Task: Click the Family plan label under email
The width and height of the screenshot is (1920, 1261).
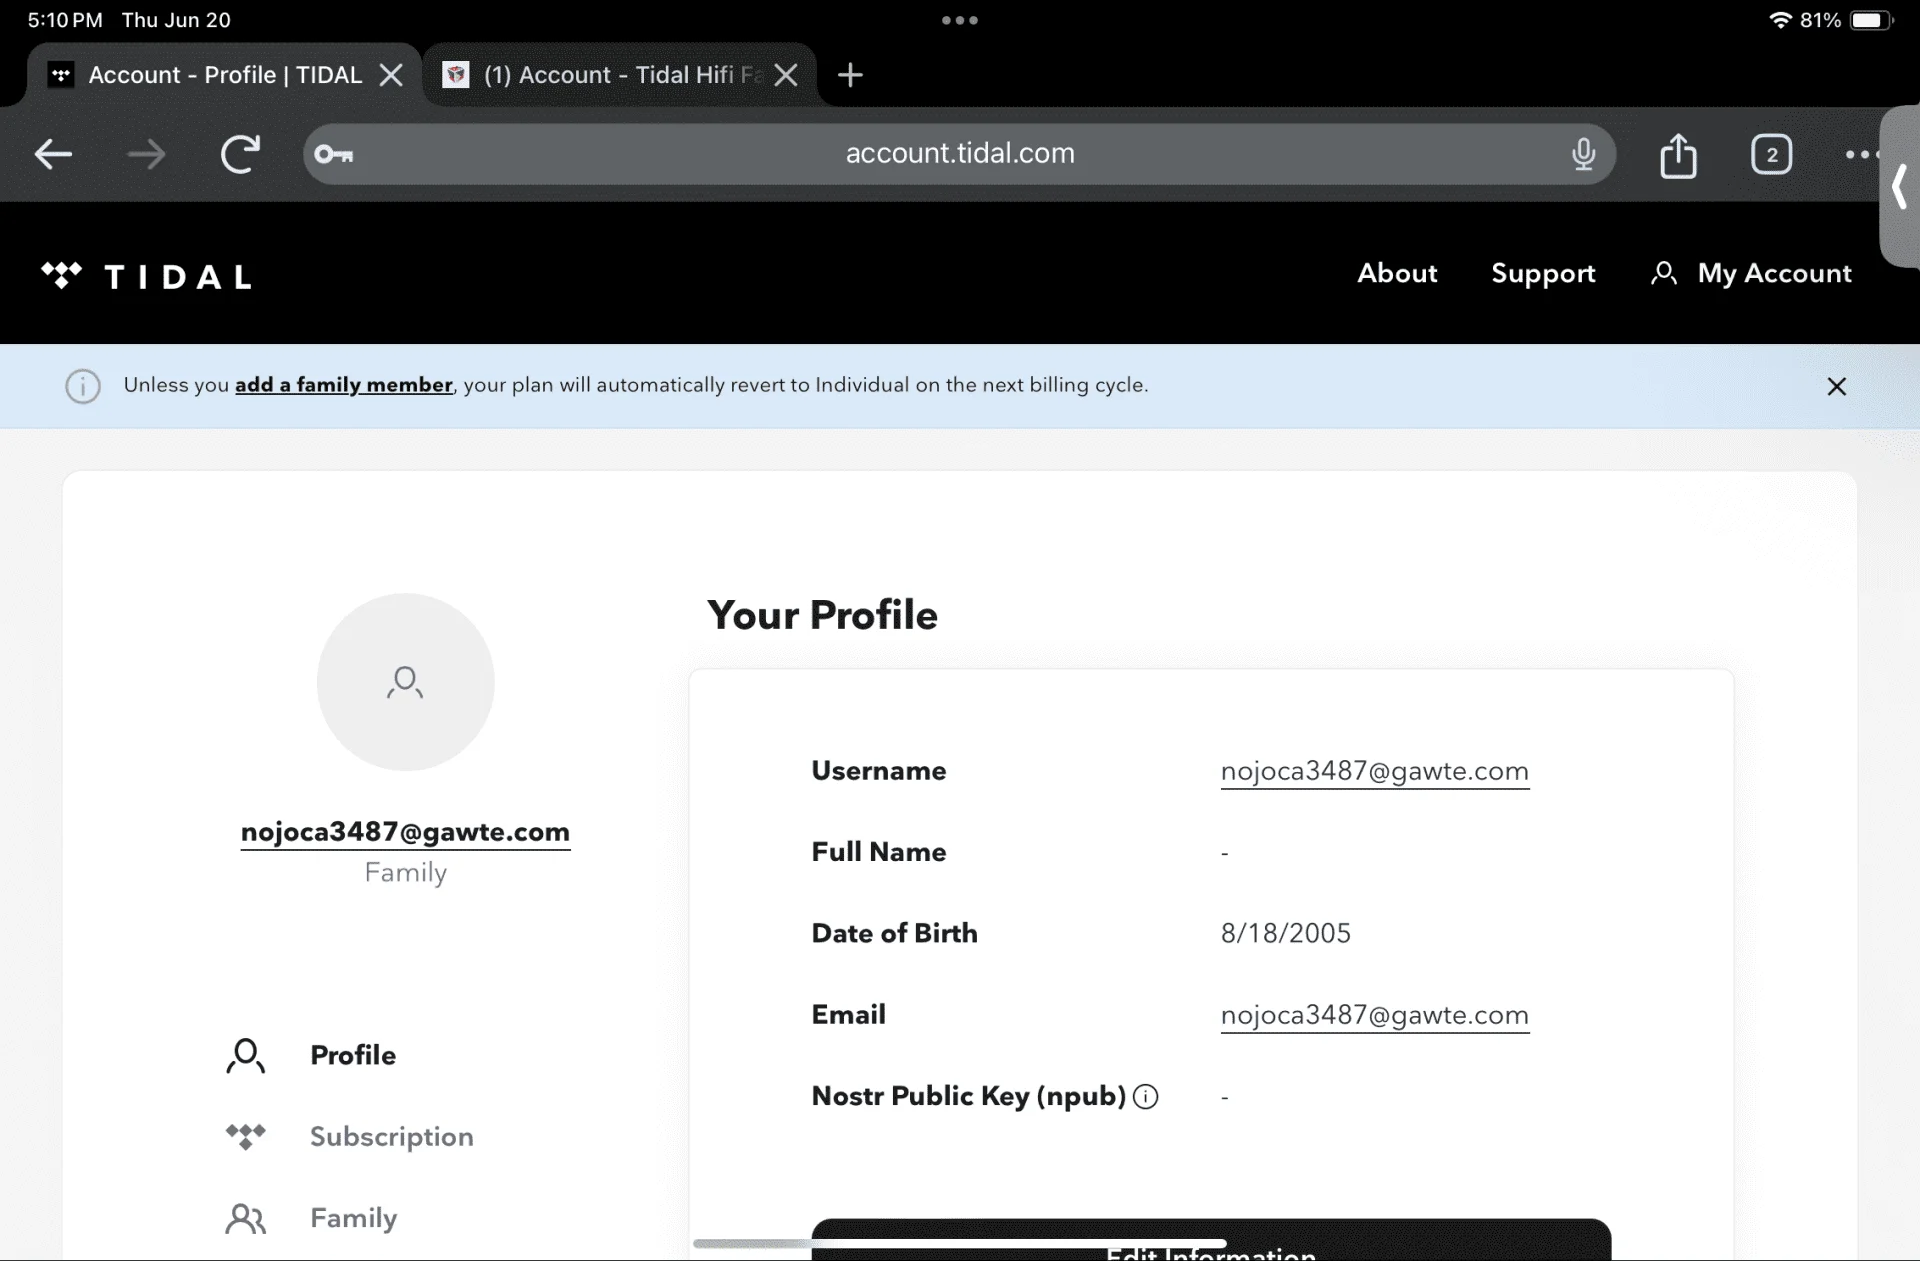Action: 405,873
